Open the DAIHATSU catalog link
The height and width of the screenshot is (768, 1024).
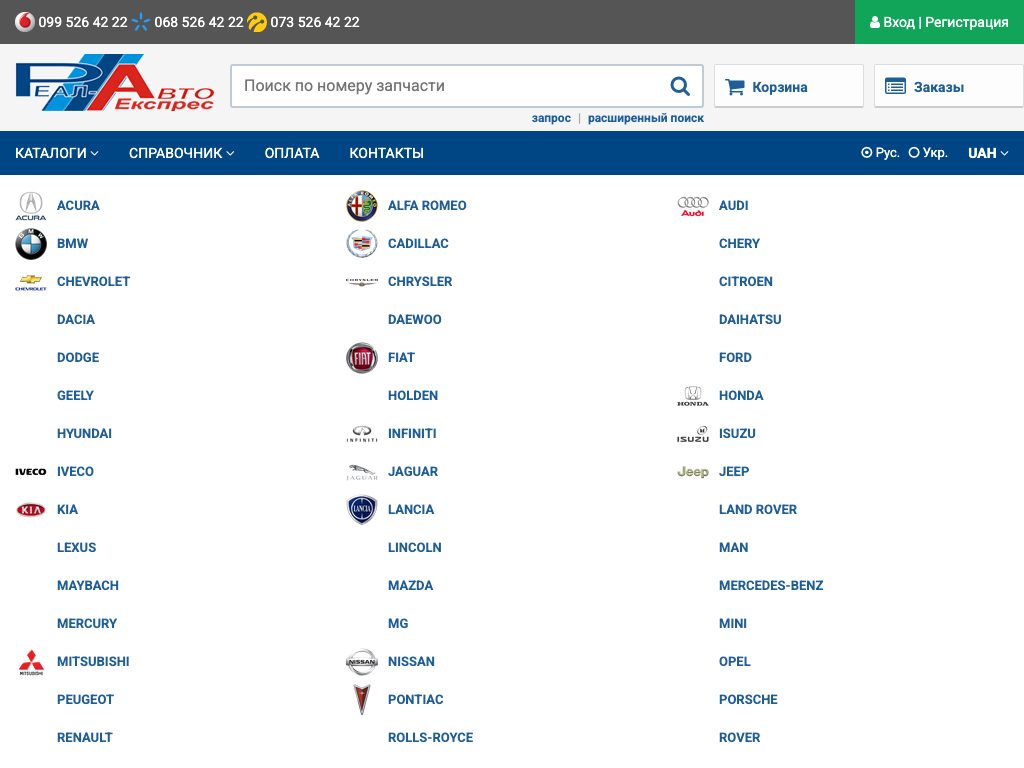pyautogui.click(x=750, y=319)
